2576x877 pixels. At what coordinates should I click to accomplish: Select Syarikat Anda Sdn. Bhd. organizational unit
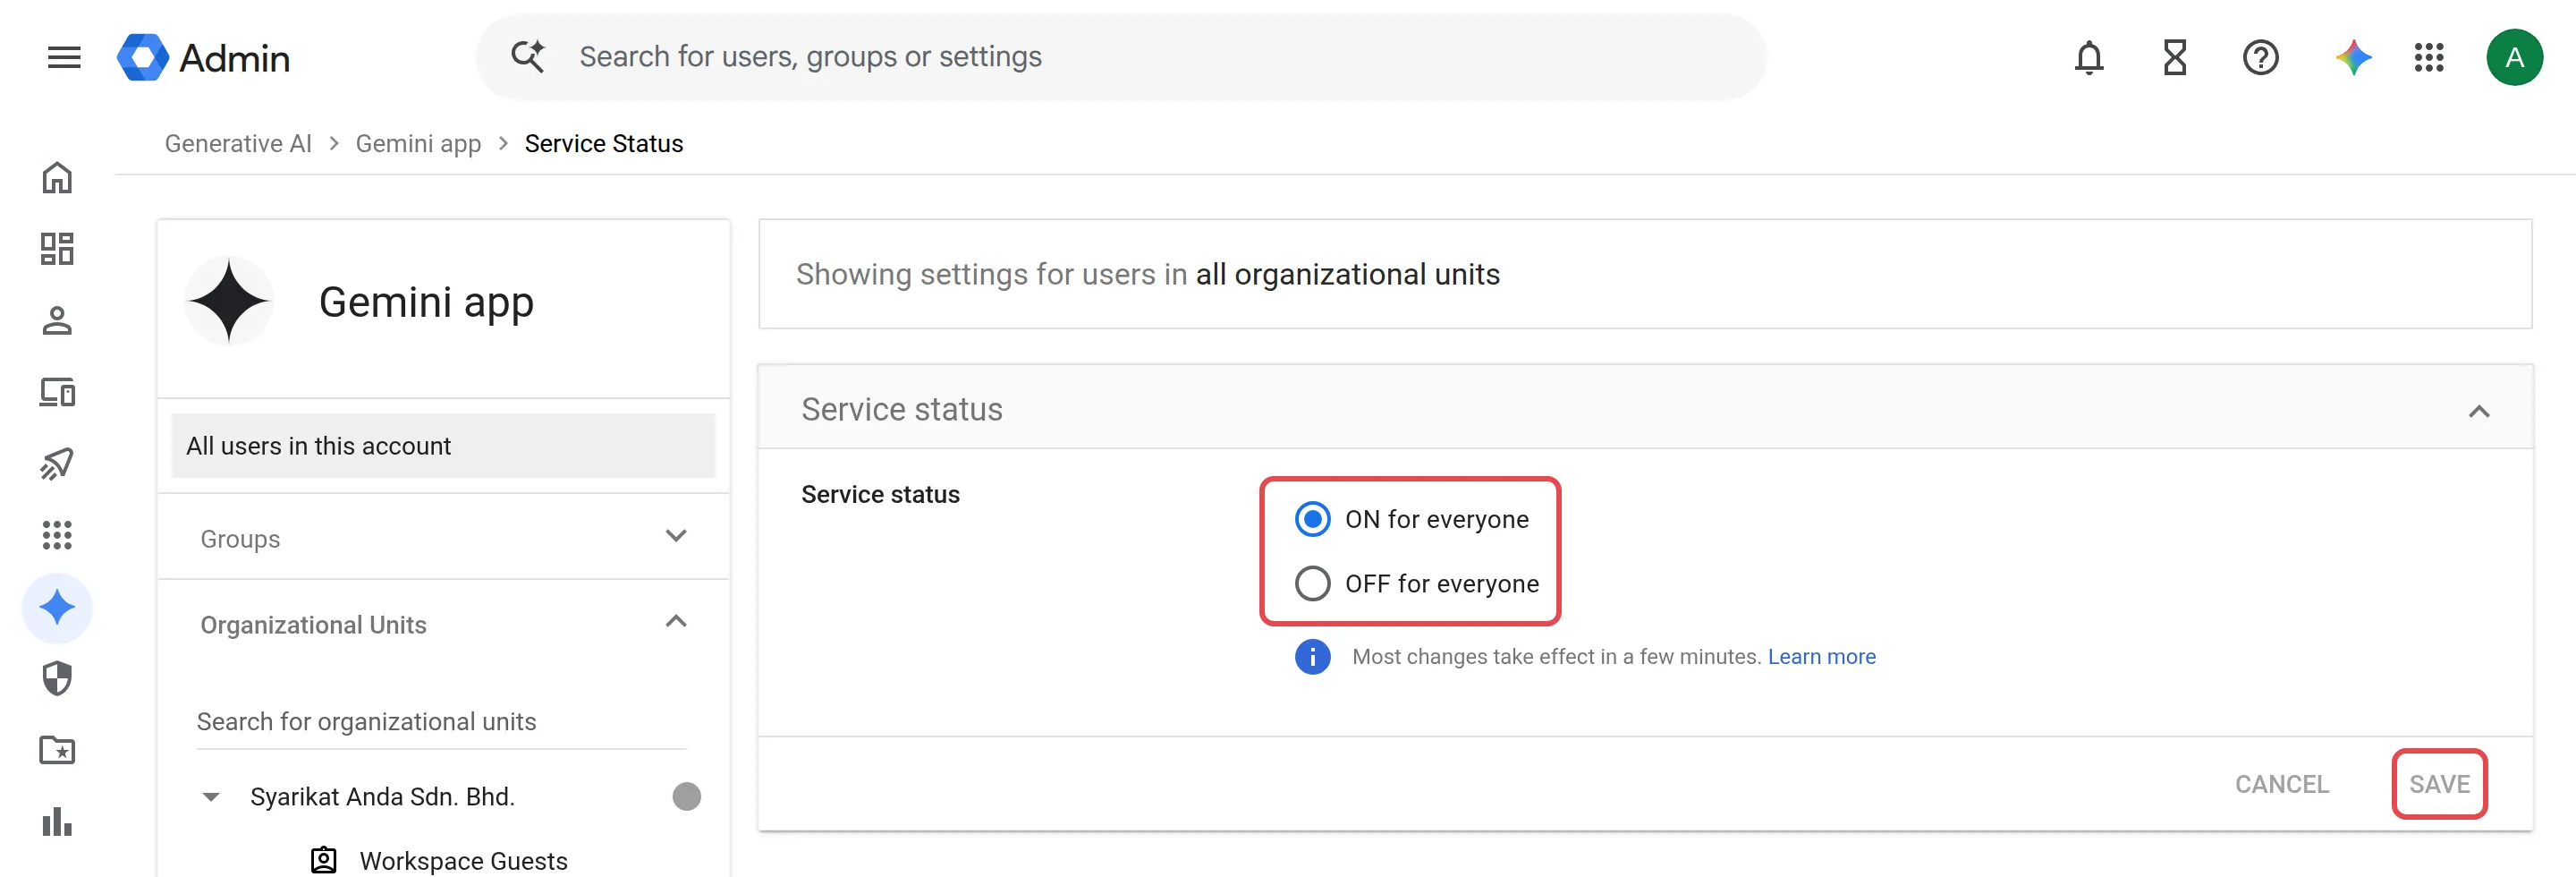click(x=382, y=797)
